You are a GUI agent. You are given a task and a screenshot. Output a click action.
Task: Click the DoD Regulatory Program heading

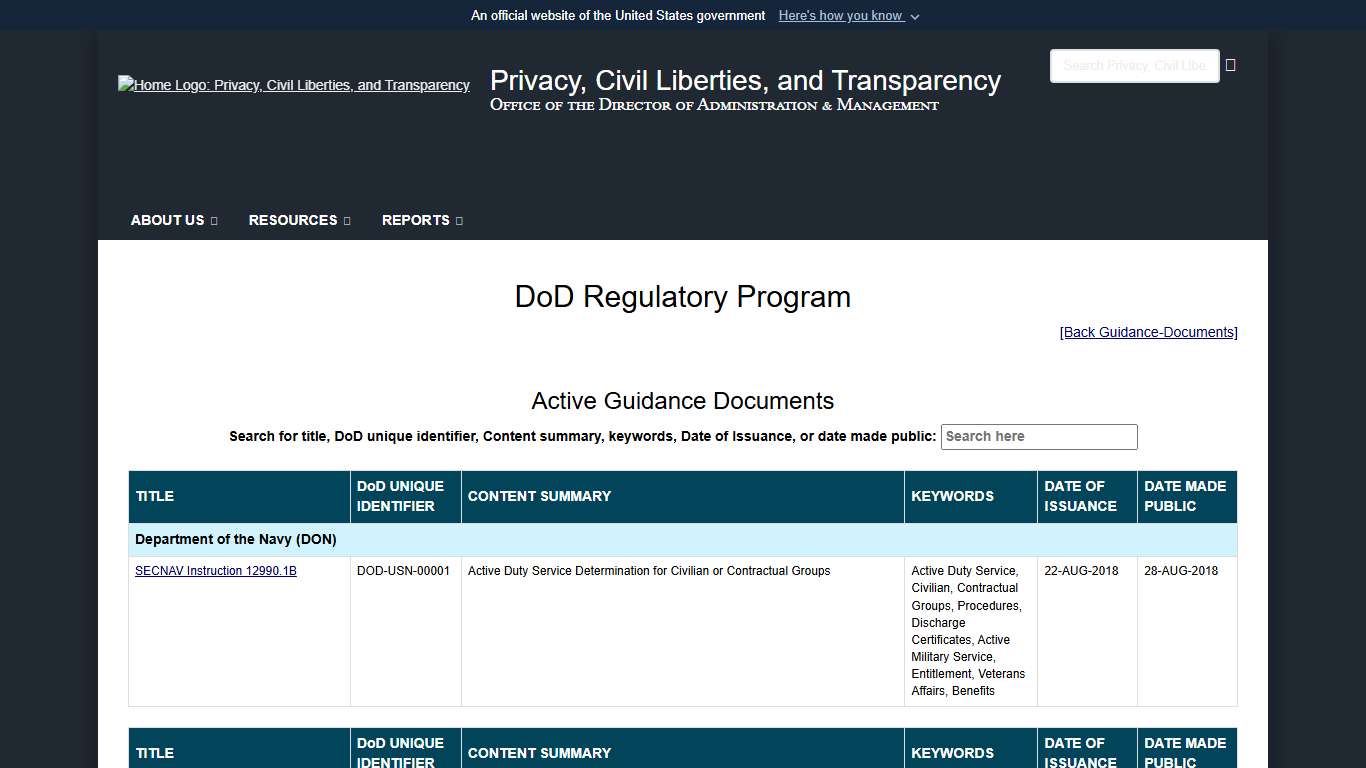[682, 297]
